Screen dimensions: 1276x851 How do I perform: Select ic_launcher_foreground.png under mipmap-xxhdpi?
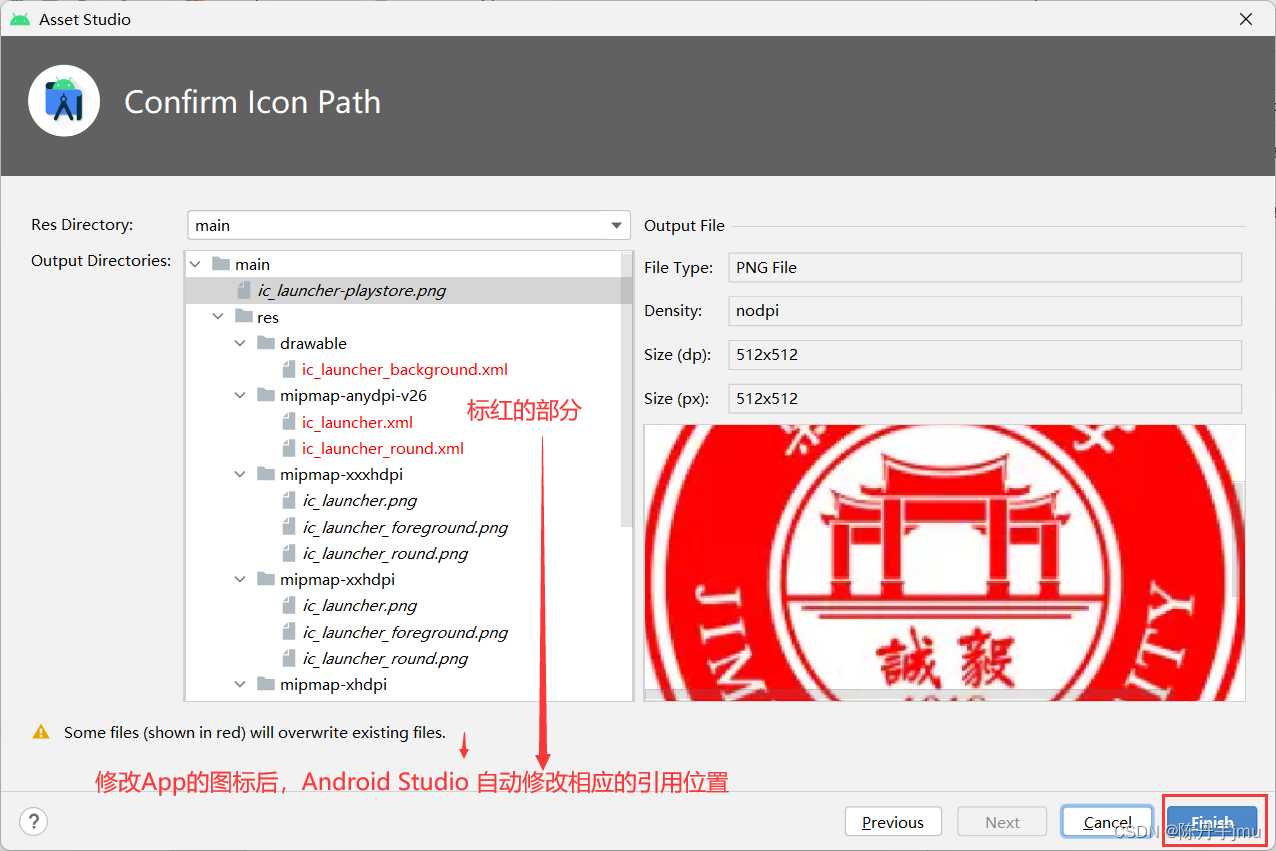406,632
